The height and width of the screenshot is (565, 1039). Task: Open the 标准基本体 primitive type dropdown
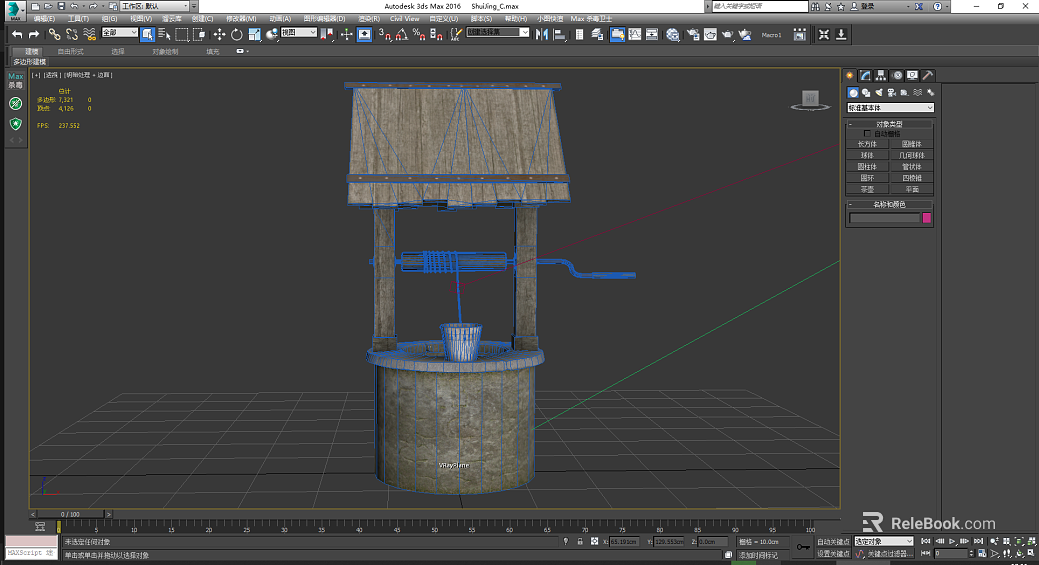[890, 107]
